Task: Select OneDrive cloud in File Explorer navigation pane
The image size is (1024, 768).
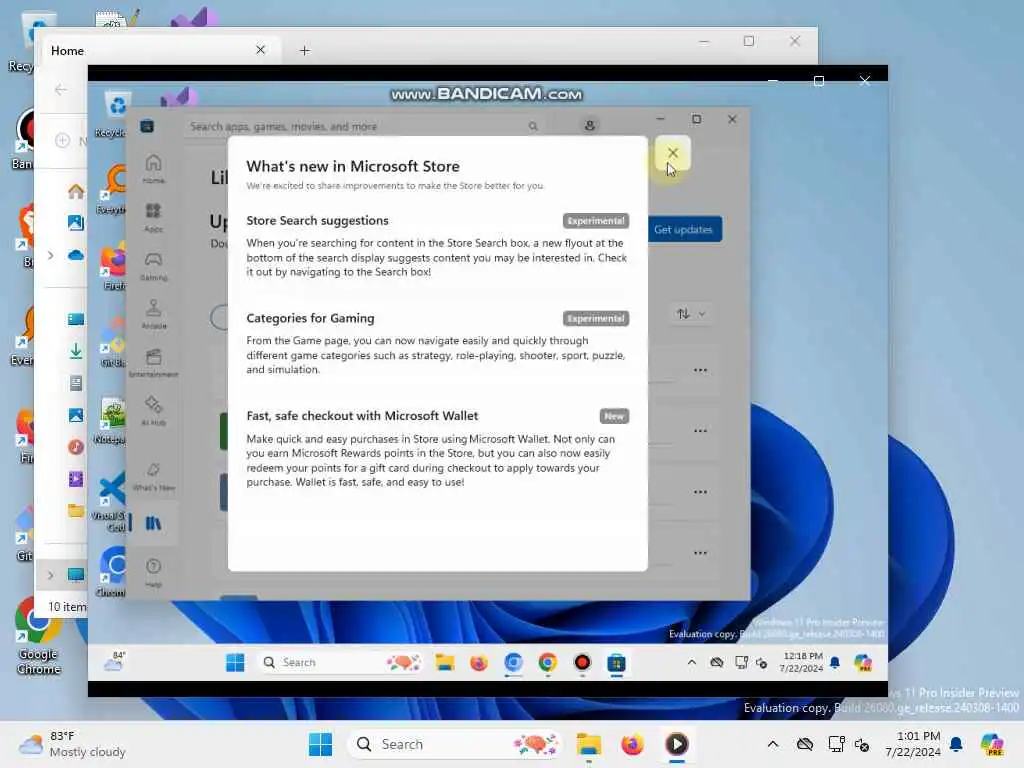Action: coord(76,255)
